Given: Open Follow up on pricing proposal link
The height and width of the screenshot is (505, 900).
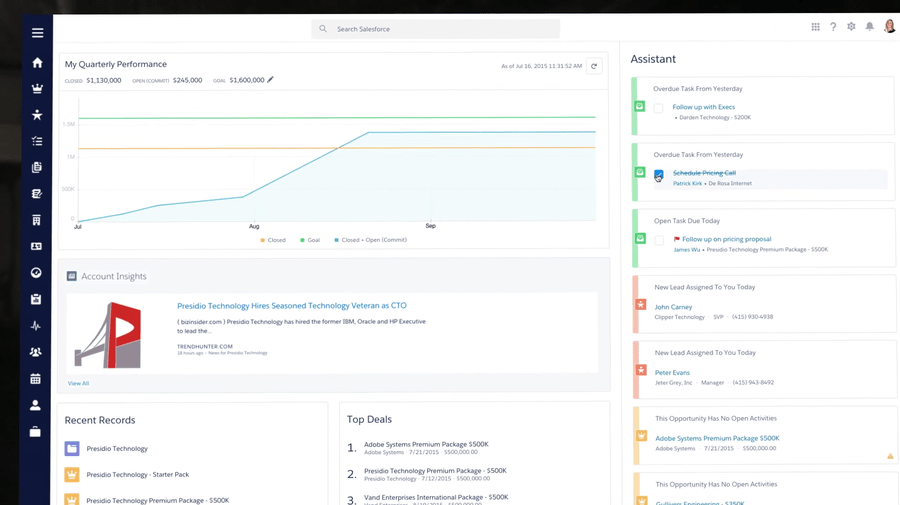Looking at the screenshot, I should (727, 239).
